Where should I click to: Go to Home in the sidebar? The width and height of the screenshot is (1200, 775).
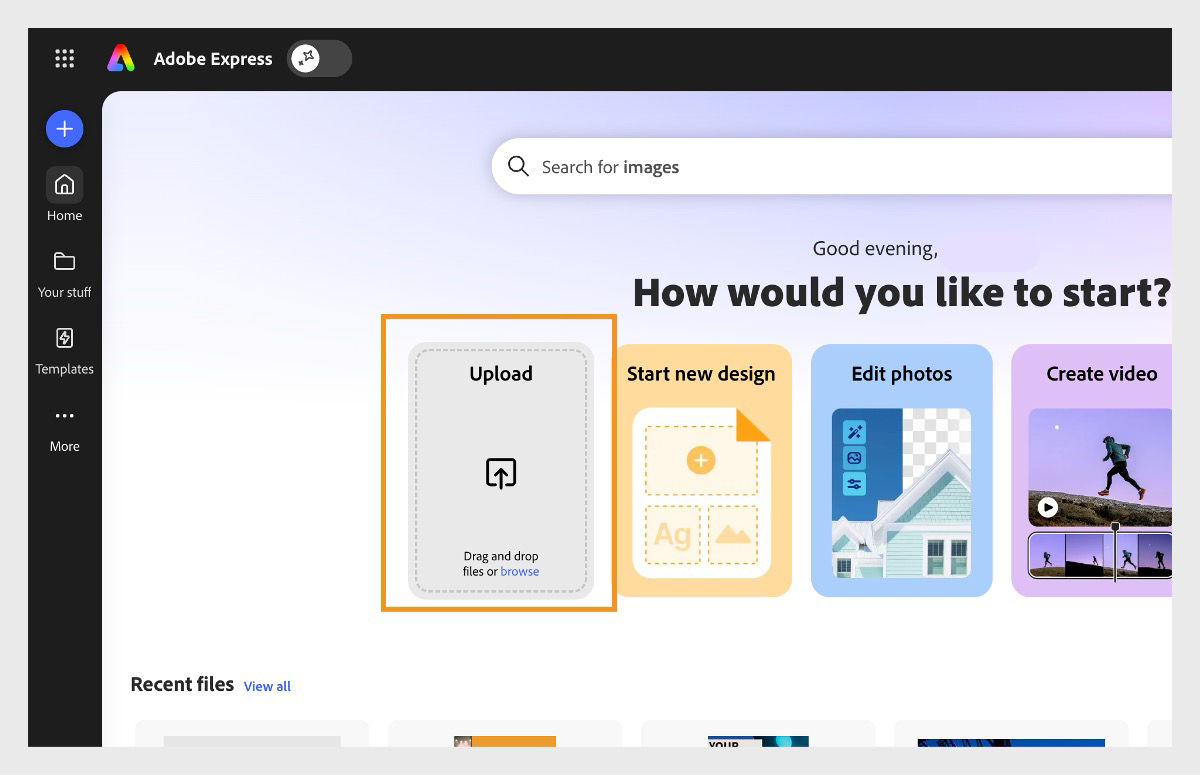pos(64,195)
